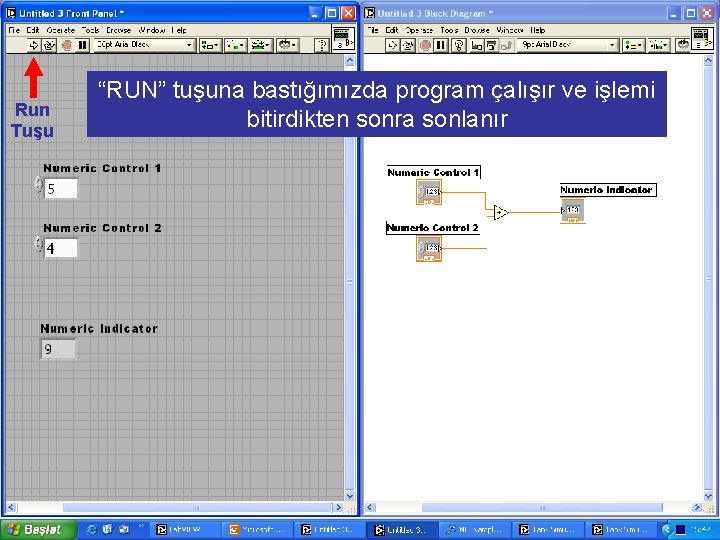Open the Block Diagram text font dropdown

(x=568, y=45)
